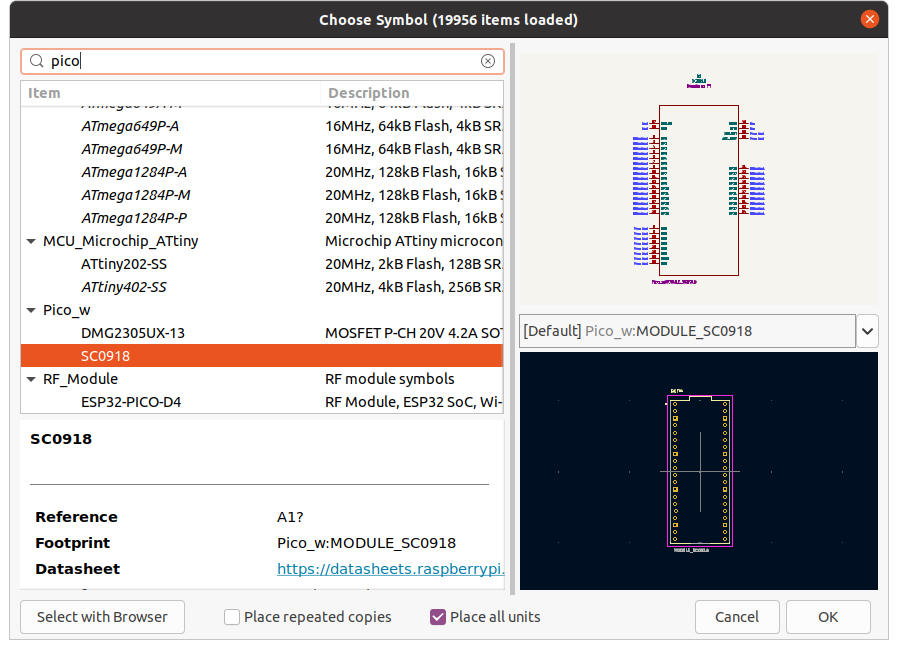Collapse the RF_Module library

coord(31,379)
